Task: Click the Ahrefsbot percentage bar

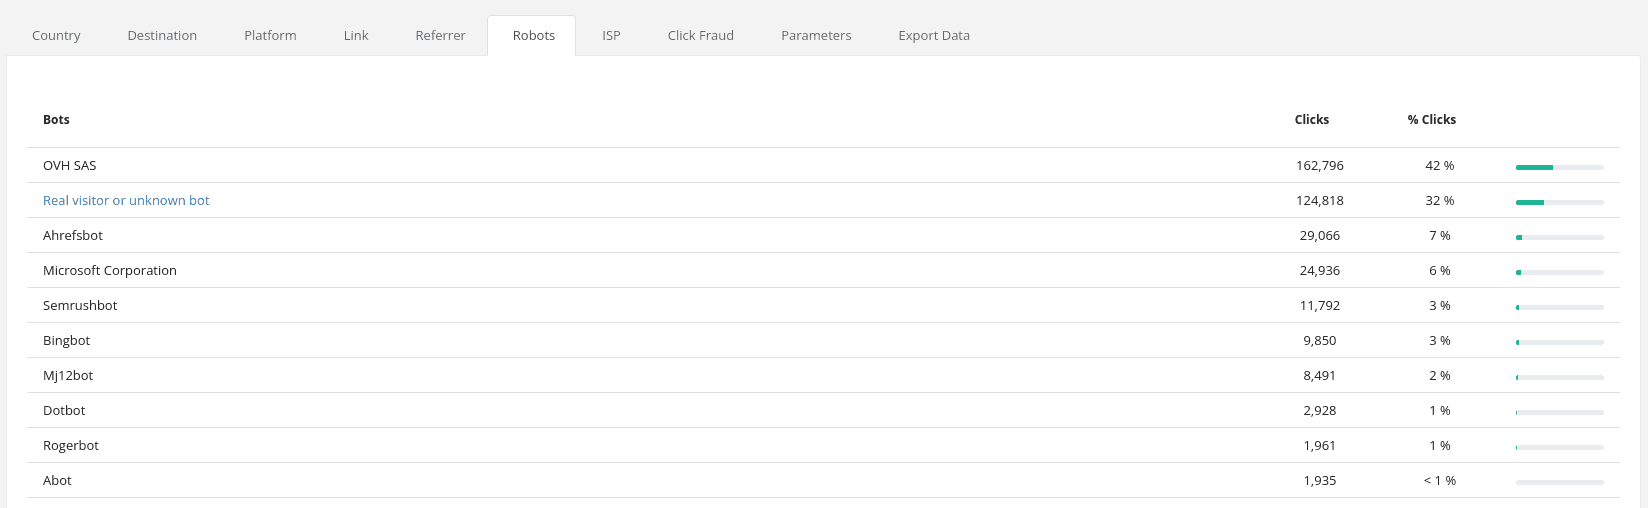Action: (1559, 237)
